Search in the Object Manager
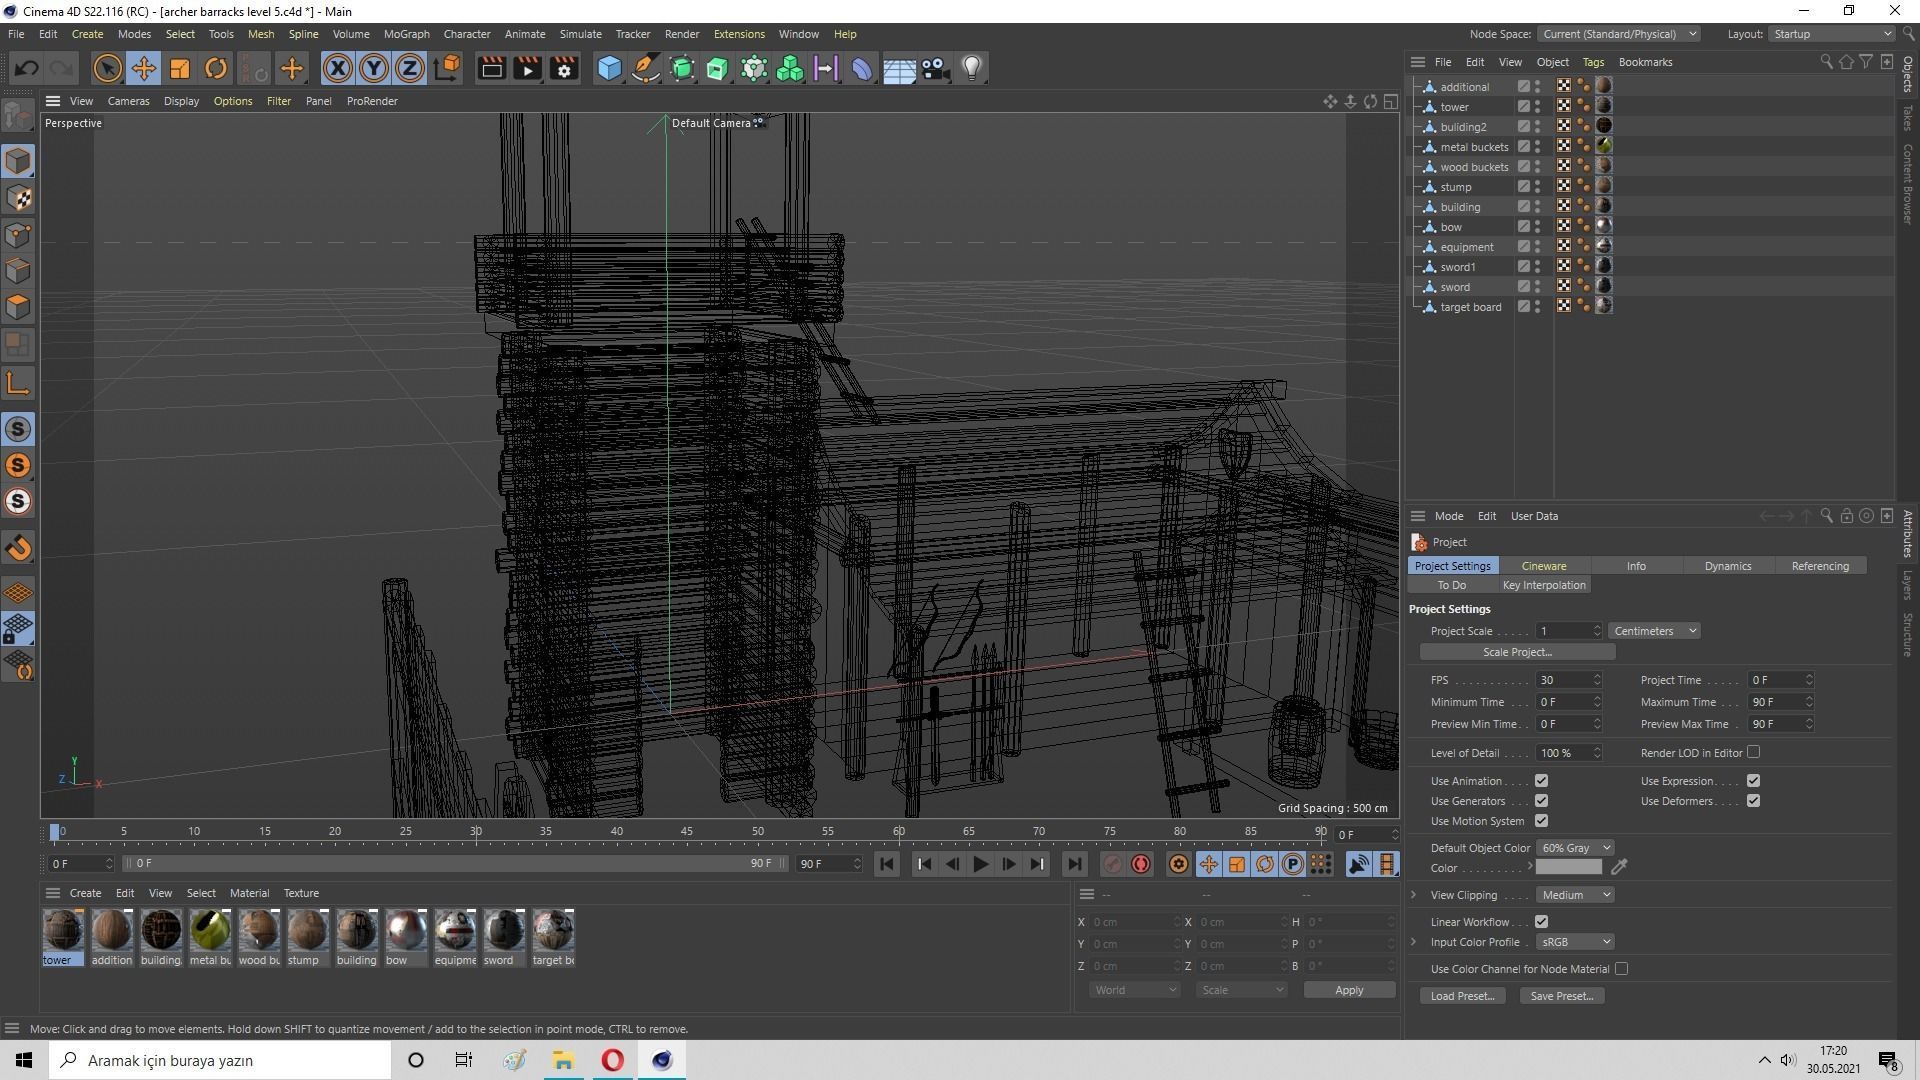This screenshot has height=1080, width=1920. pyautogui.click(x=1826, y=62)
